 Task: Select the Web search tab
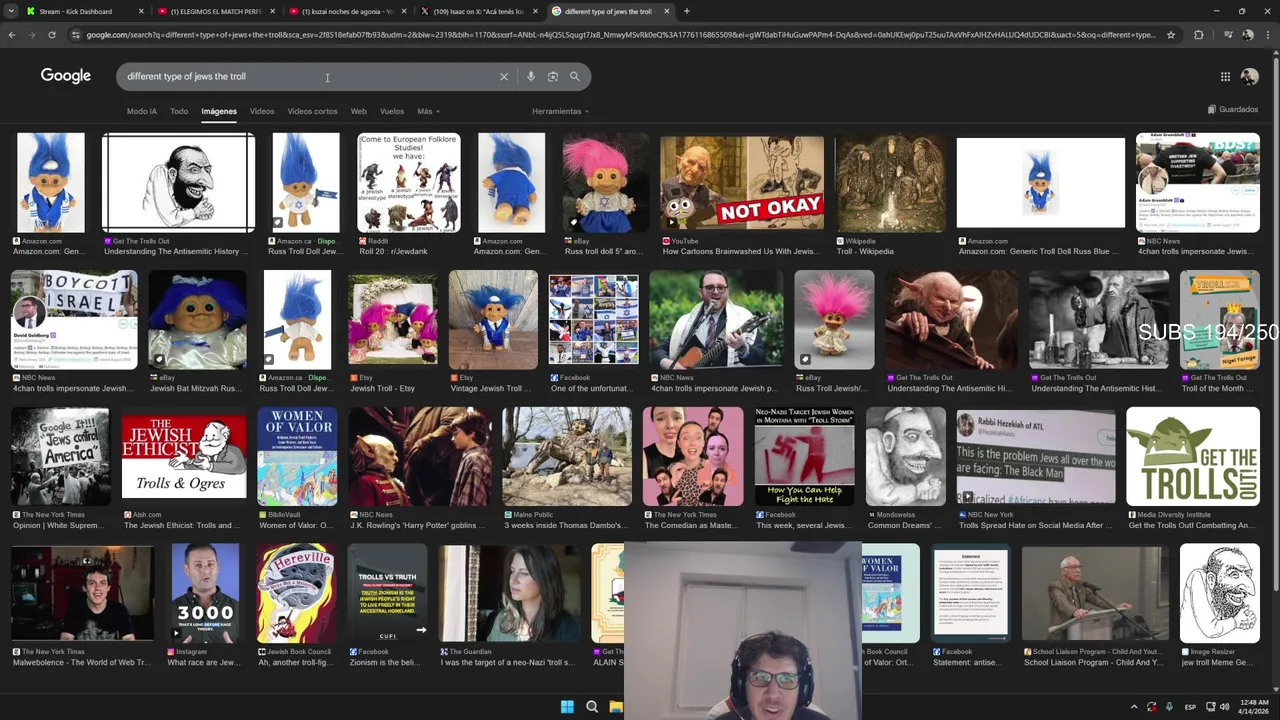pos(358,111)
